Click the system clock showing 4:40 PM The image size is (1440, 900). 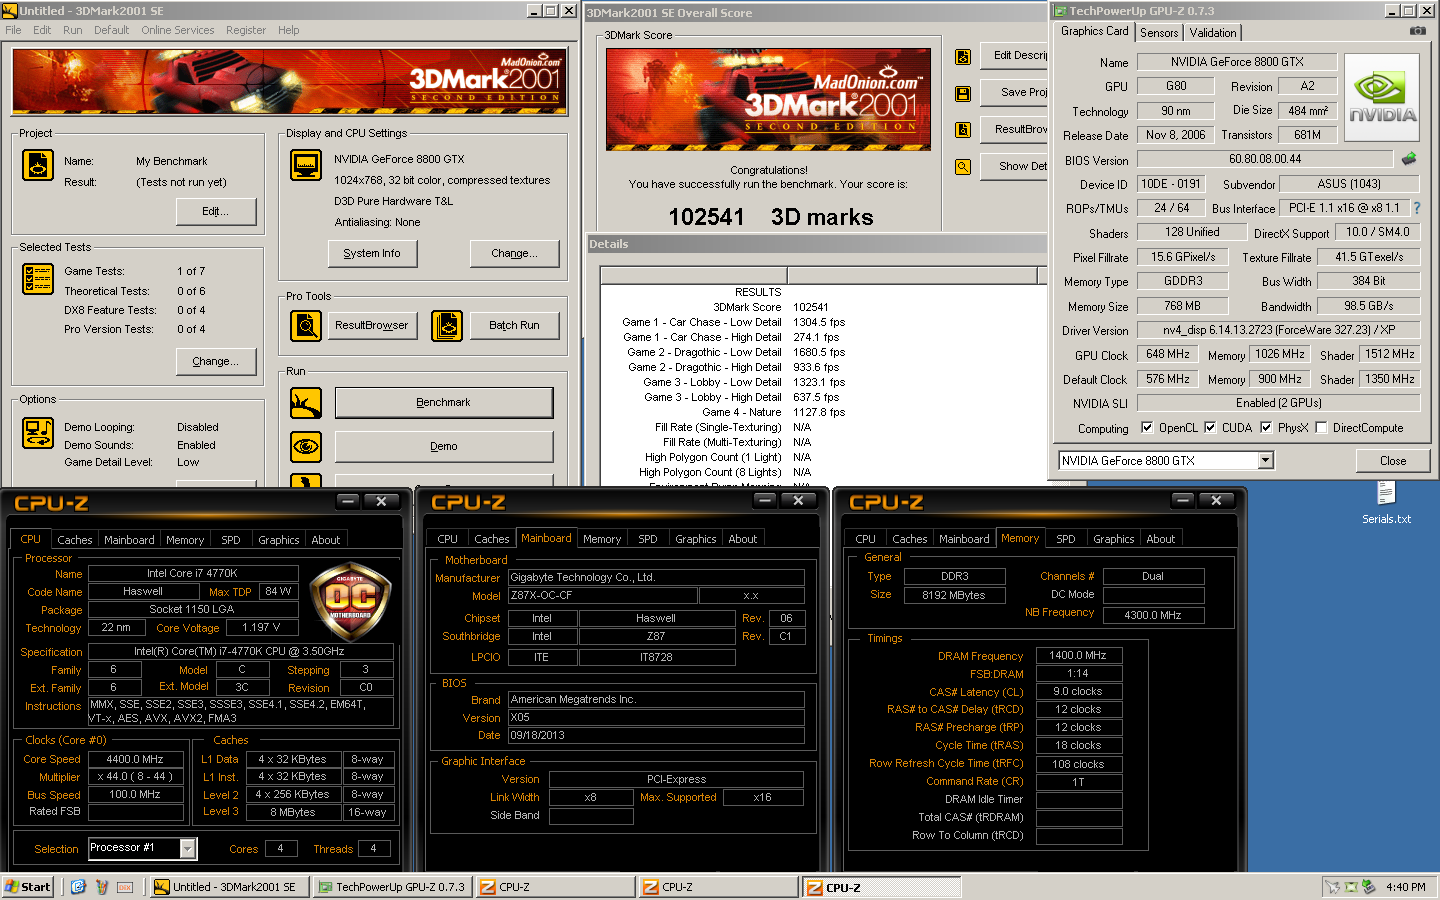click(x=1406, y=887)
